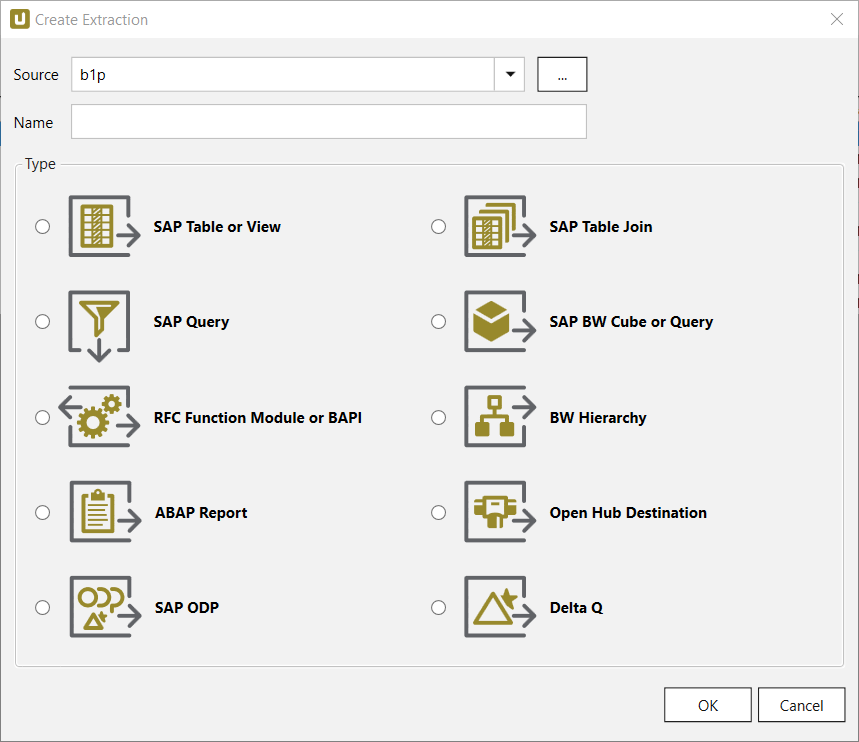Click the RFC Function Module or BAPI label
Screen dimensions: 859x742
point(257,418)
